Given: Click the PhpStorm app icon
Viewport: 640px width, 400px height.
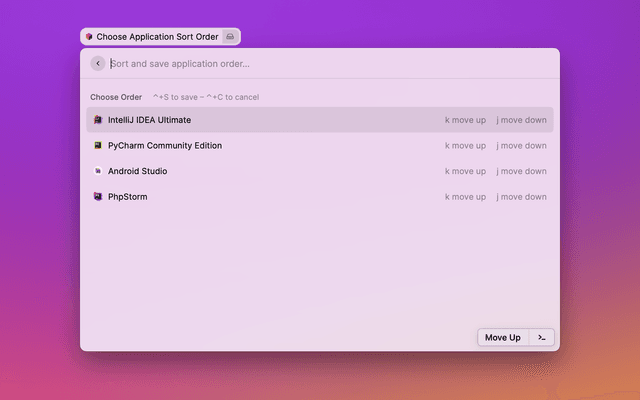Looking at the screenshot, I should pos(98,197).
